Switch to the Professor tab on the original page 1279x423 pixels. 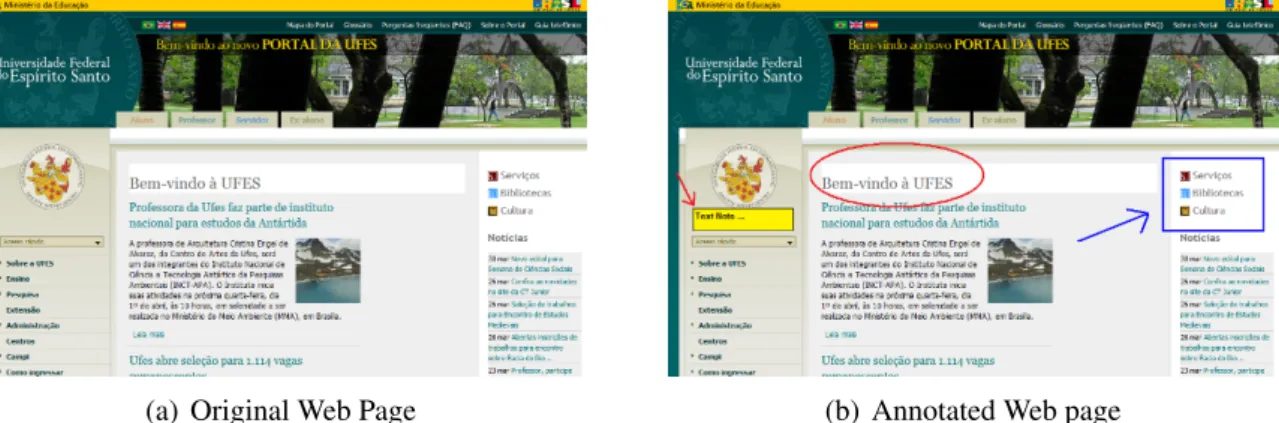[x=197, y=118]
